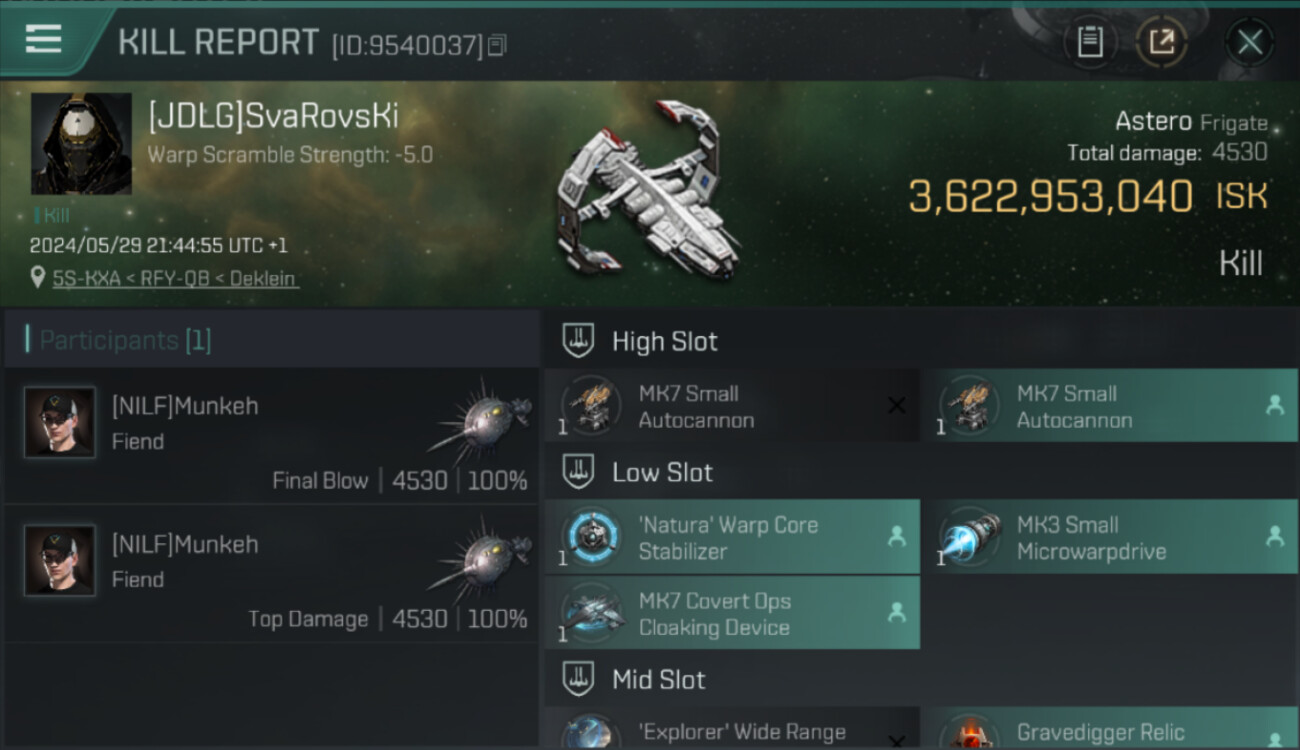Copy the kill report ID
1300x750 pixels.
(x=497, y=45)
